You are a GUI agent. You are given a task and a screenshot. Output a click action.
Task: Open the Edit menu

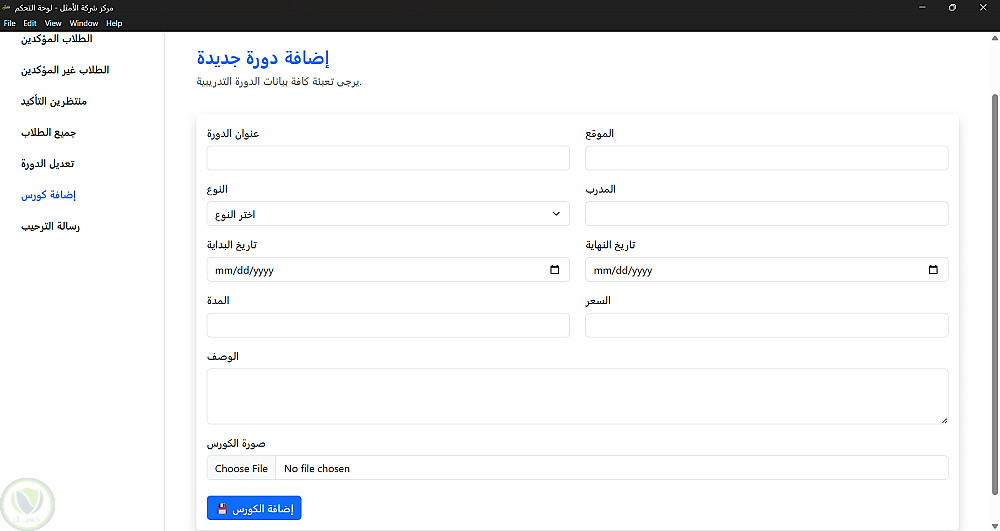tap(30, 23)
